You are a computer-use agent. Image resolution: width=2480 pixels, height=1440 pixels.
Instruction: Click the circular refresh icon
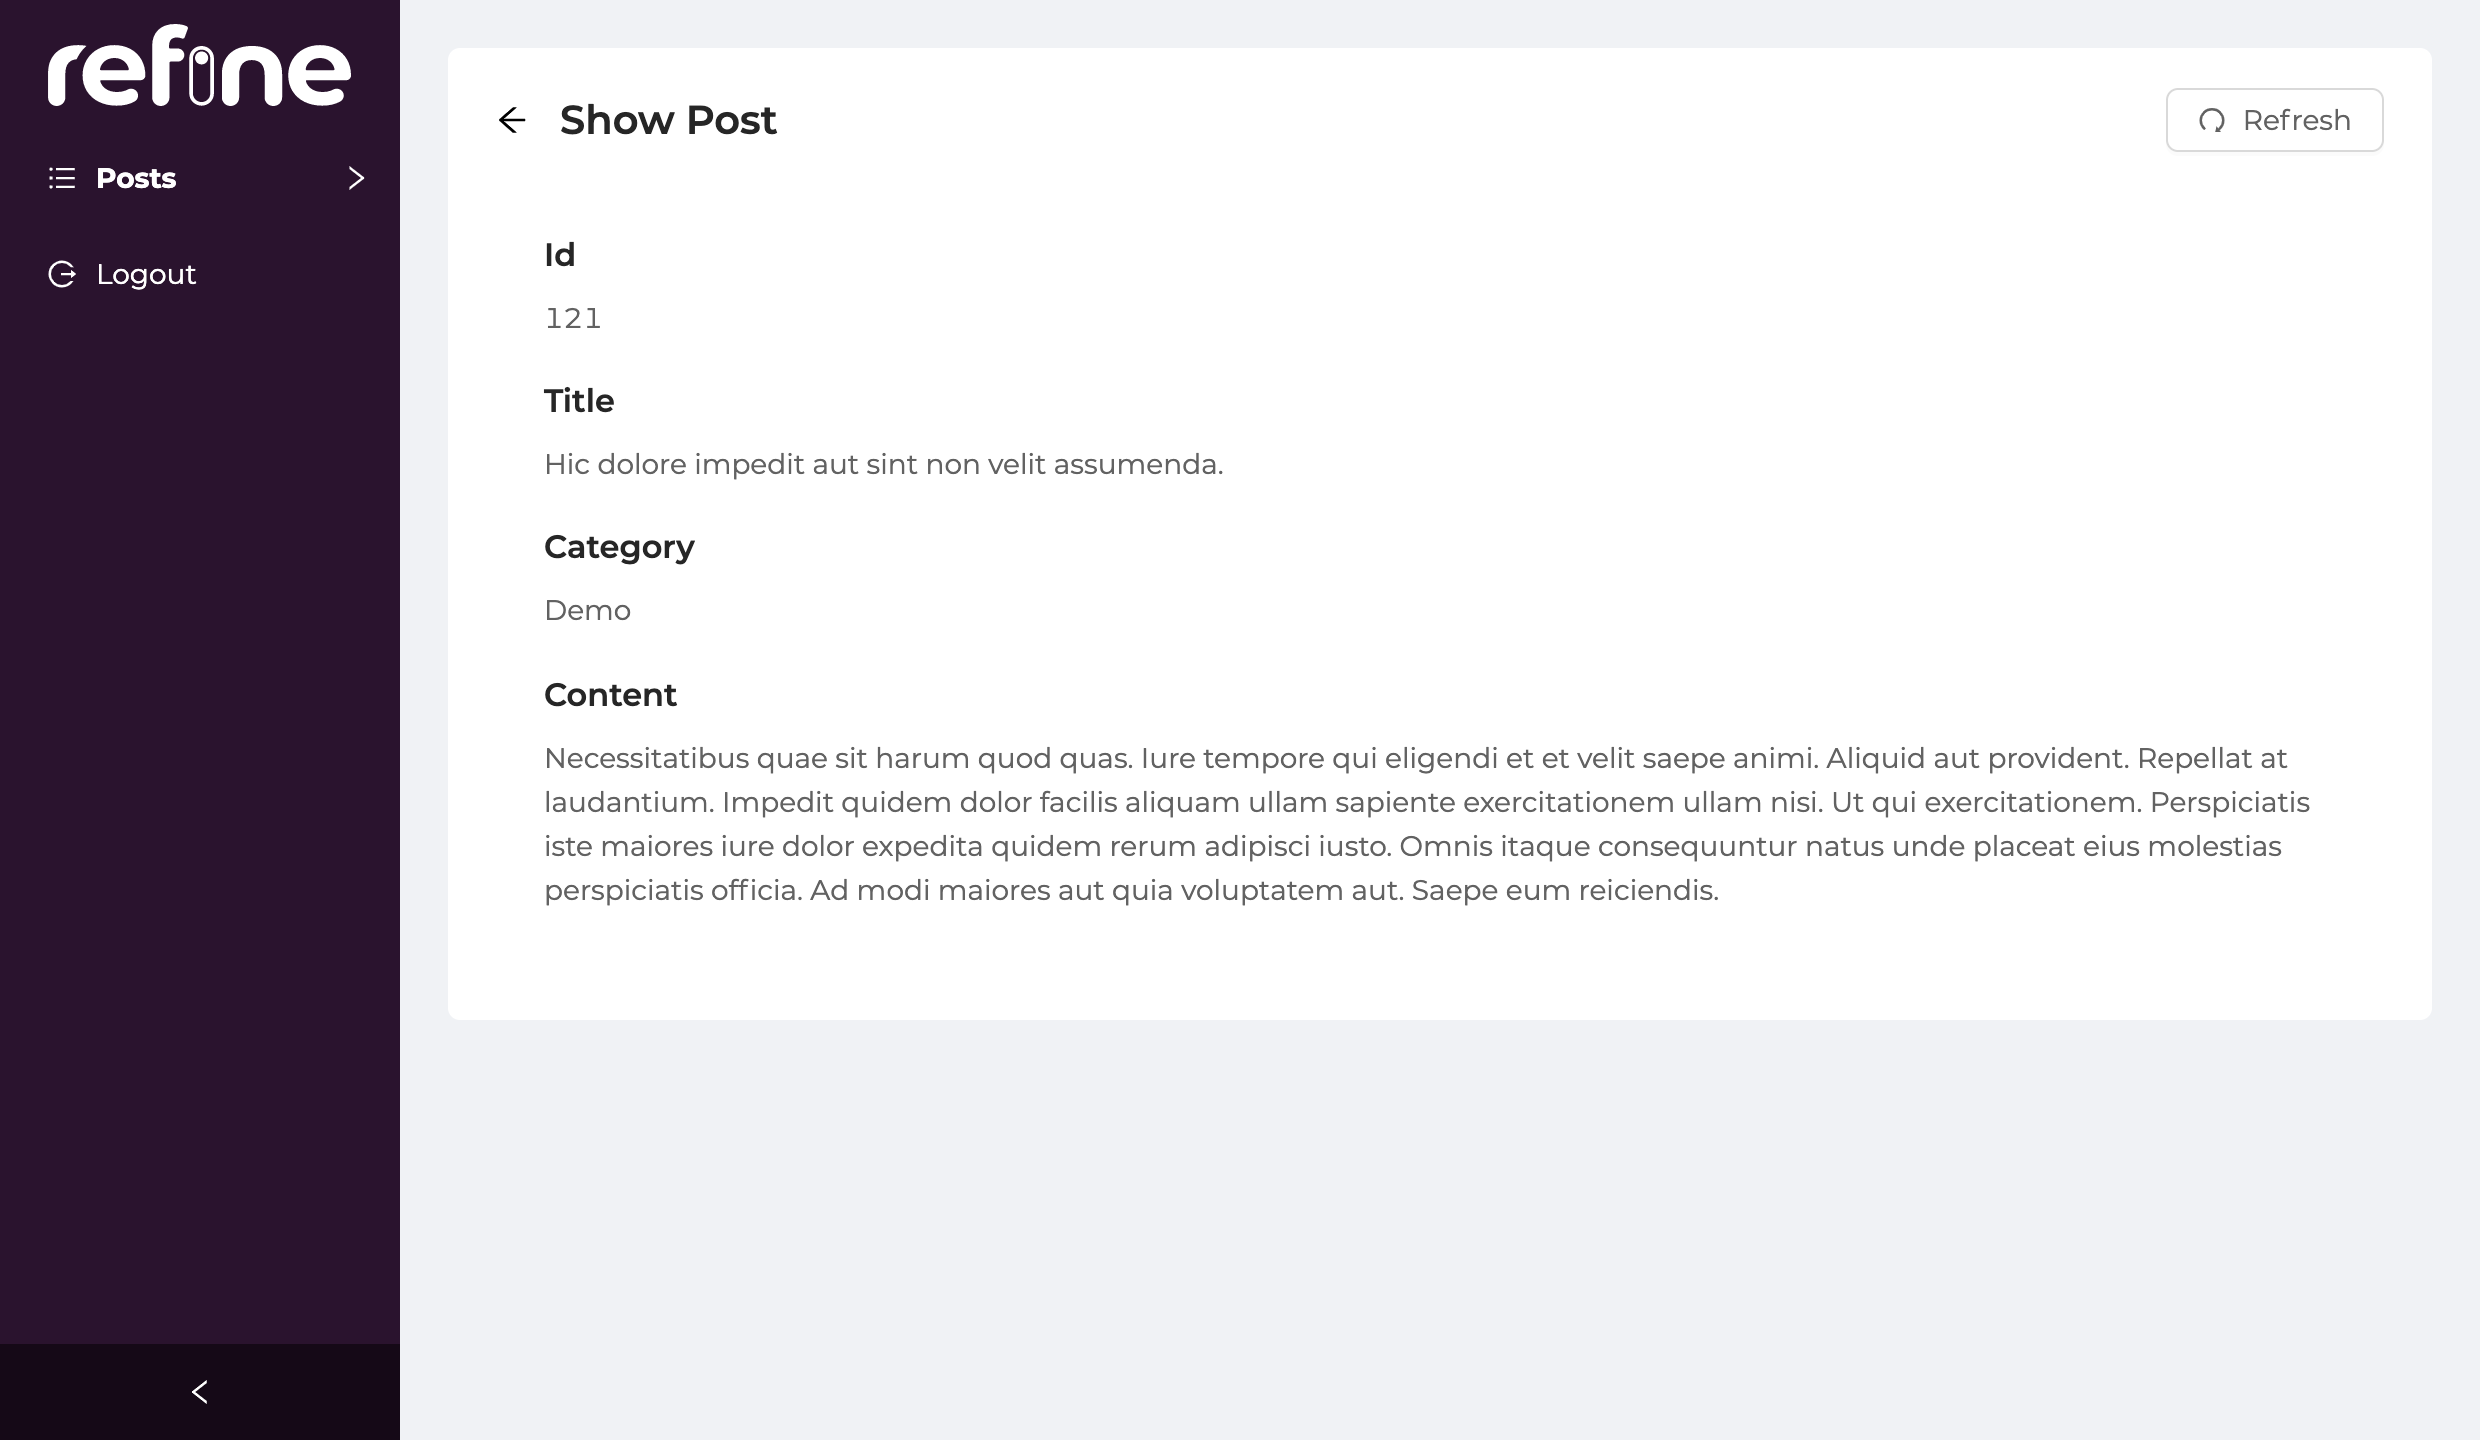pyautogui.click(x=2211, y=121)
